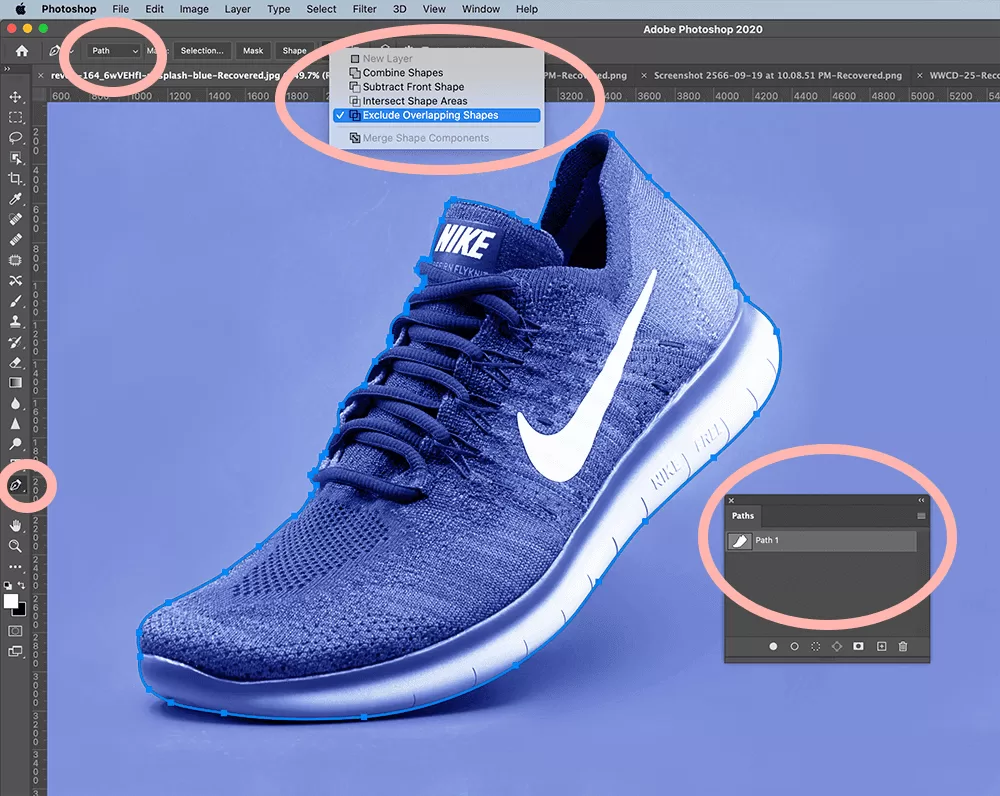The height and width of the screenshot is (796, 1000).
Task: Reset to default foreground/background colors
Action: click(x=8, y=585)
